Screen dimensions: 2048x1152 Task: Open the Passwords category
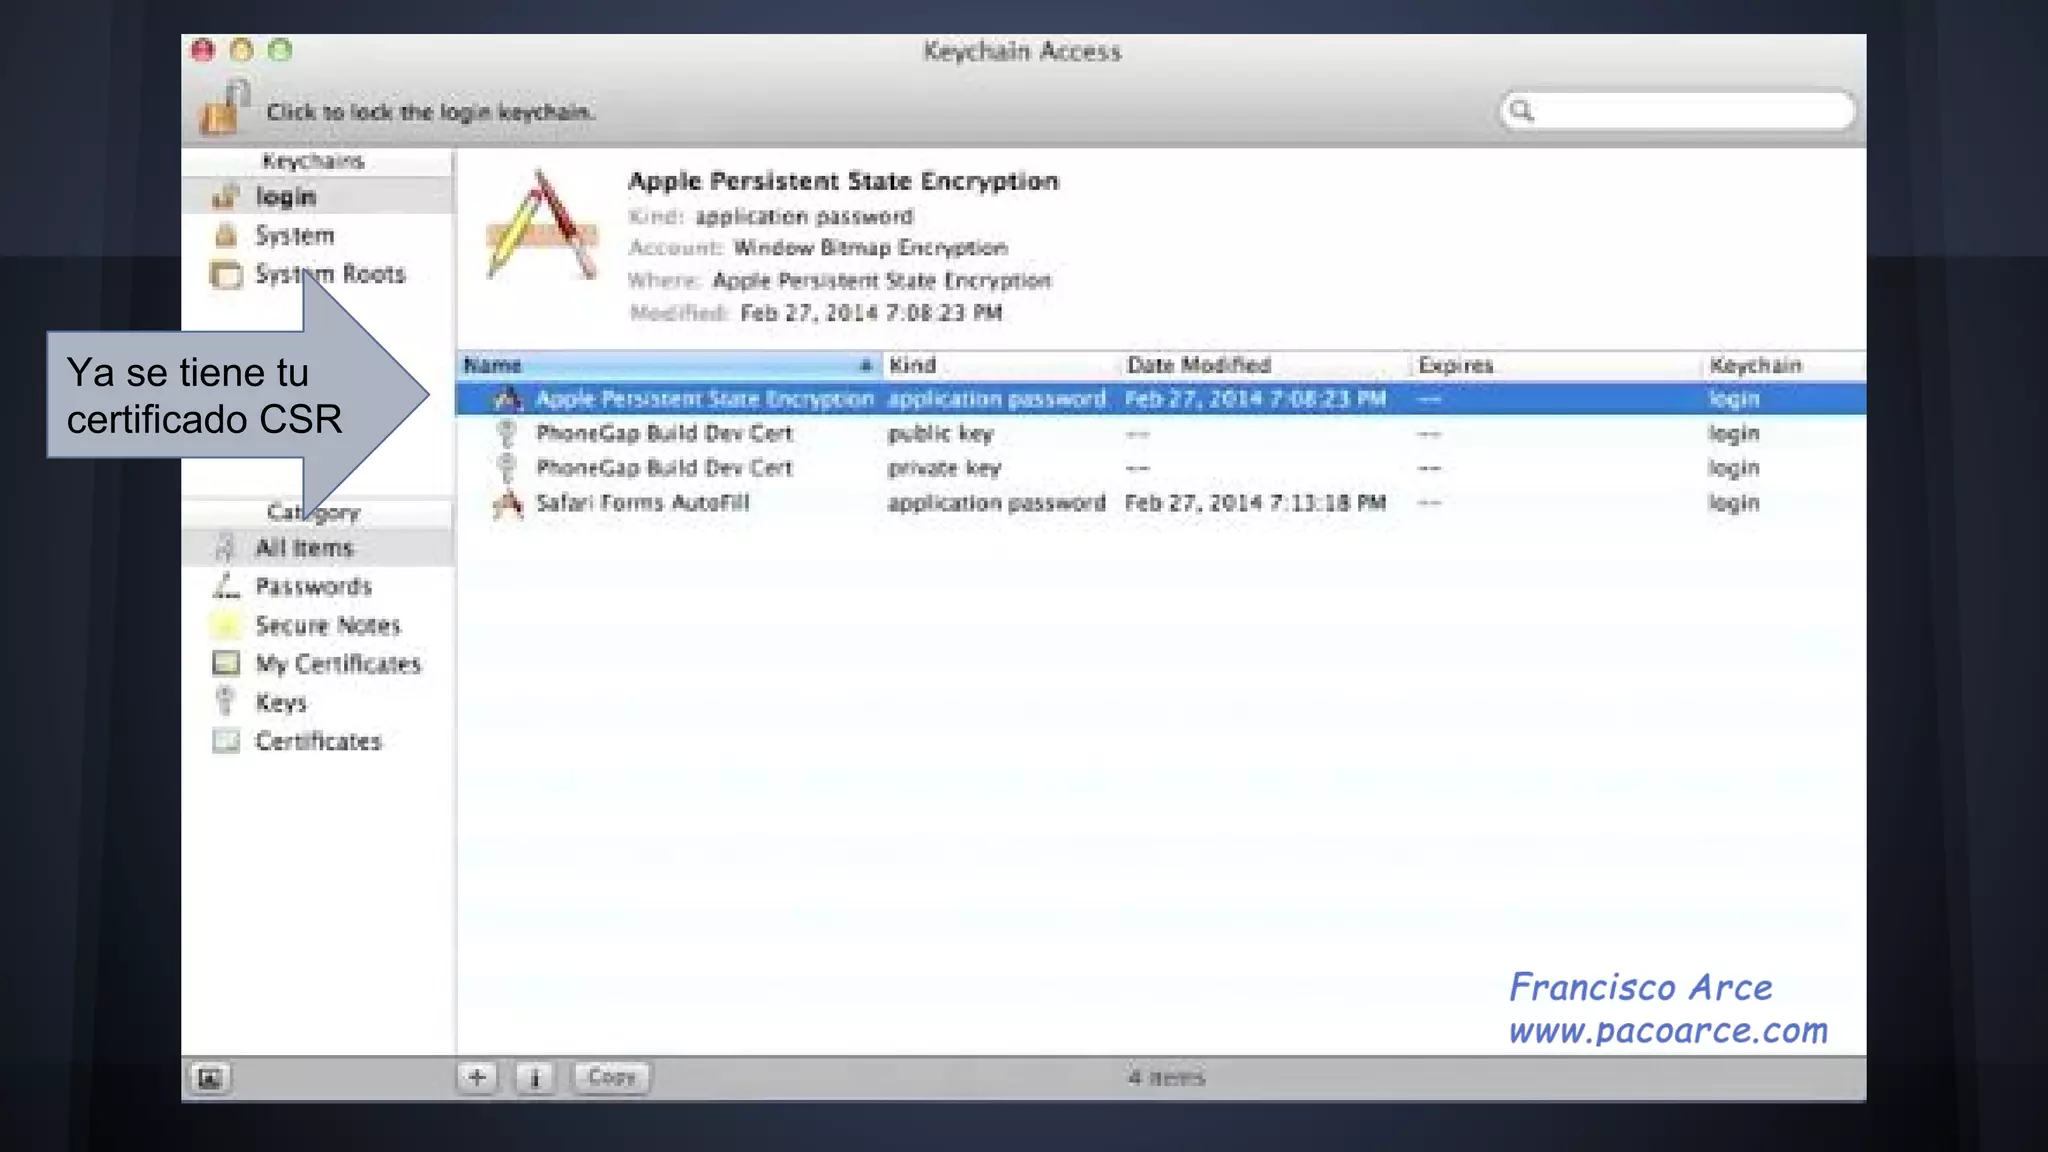click(313, 587)
